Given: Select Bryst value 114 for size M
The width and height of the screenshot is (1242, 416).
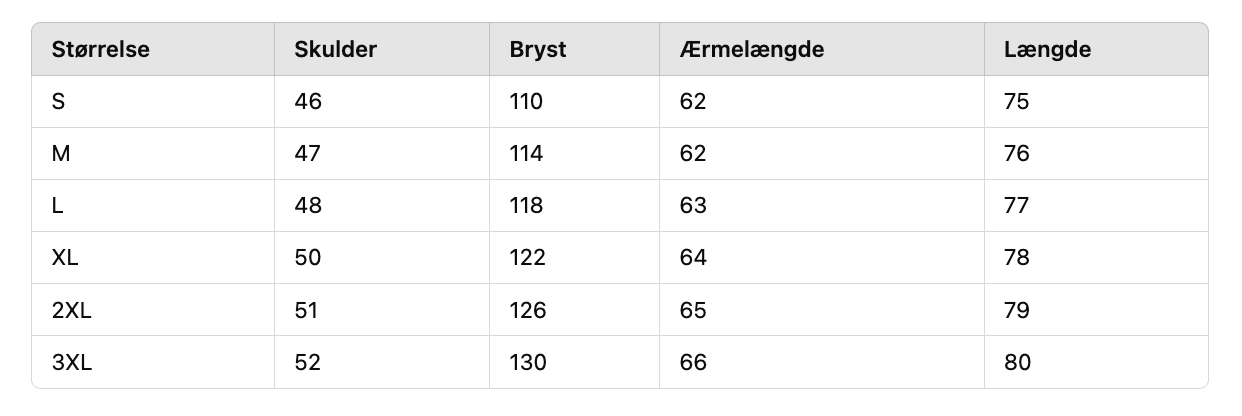Looking at the screenshot, I should tap(526, 154).
